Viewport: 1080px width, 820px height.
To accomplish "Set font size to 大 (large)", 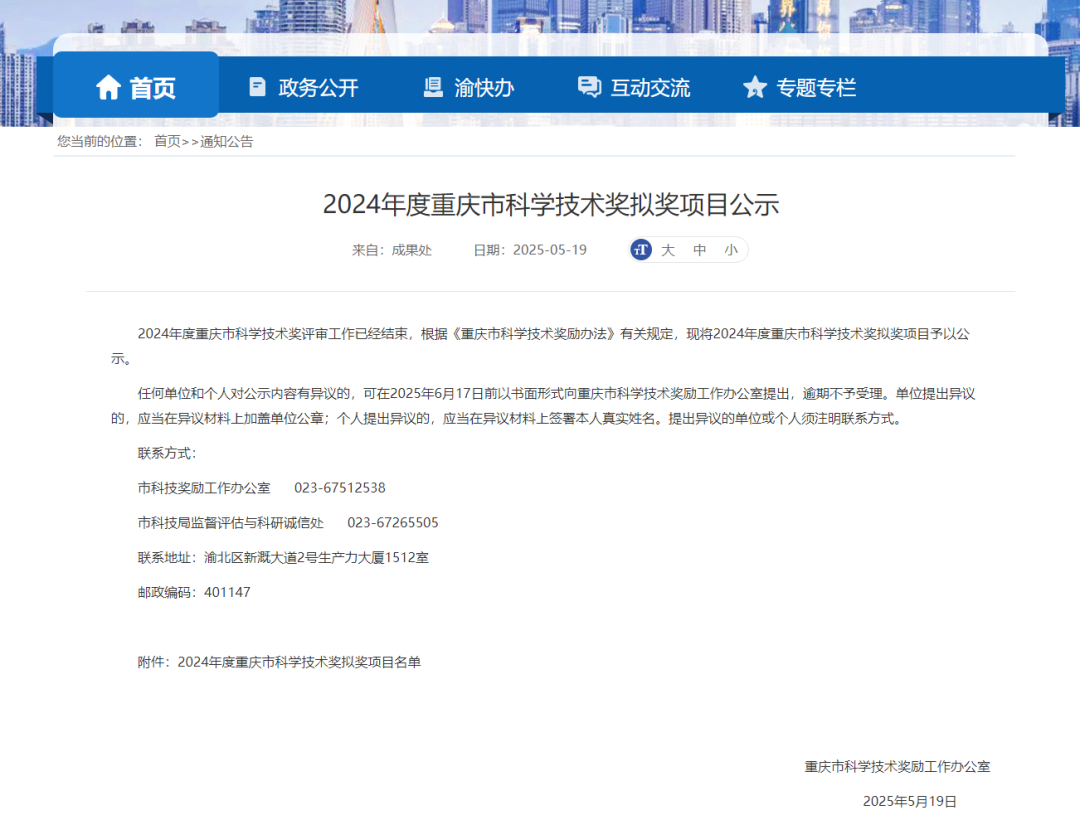I will tap(668, 250).
